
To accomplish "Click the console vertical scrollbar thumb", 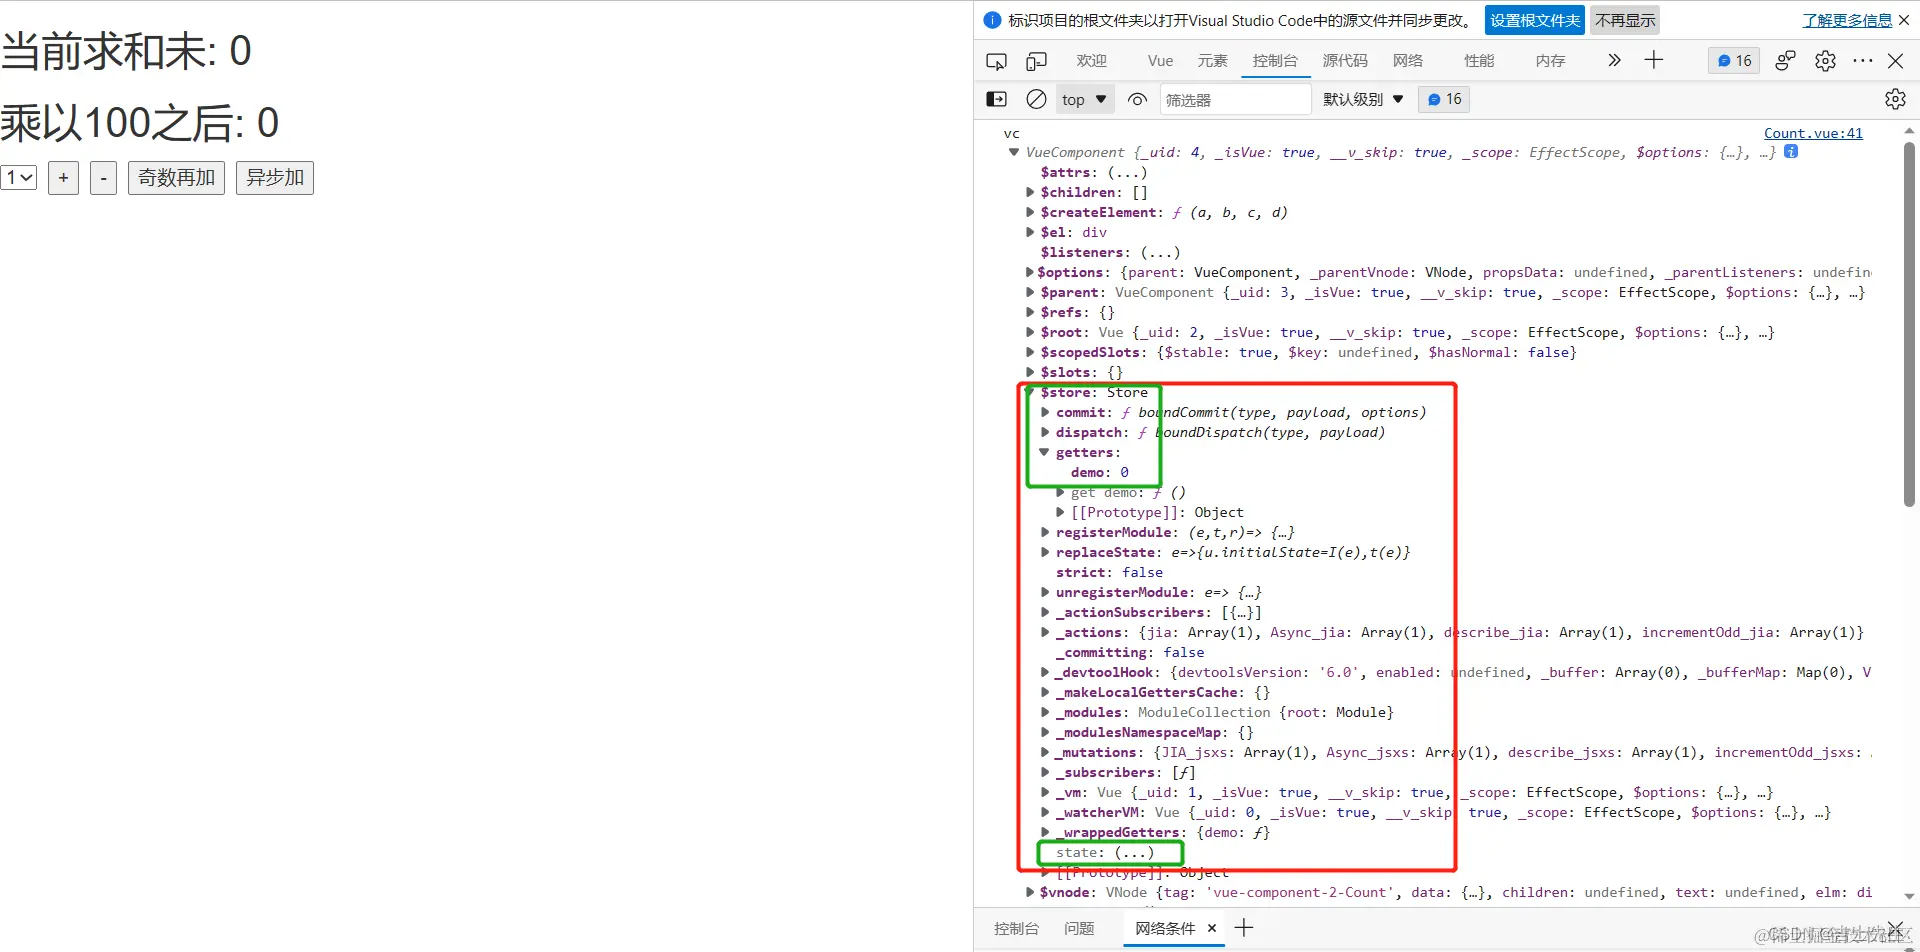I will pos(1909,324).
